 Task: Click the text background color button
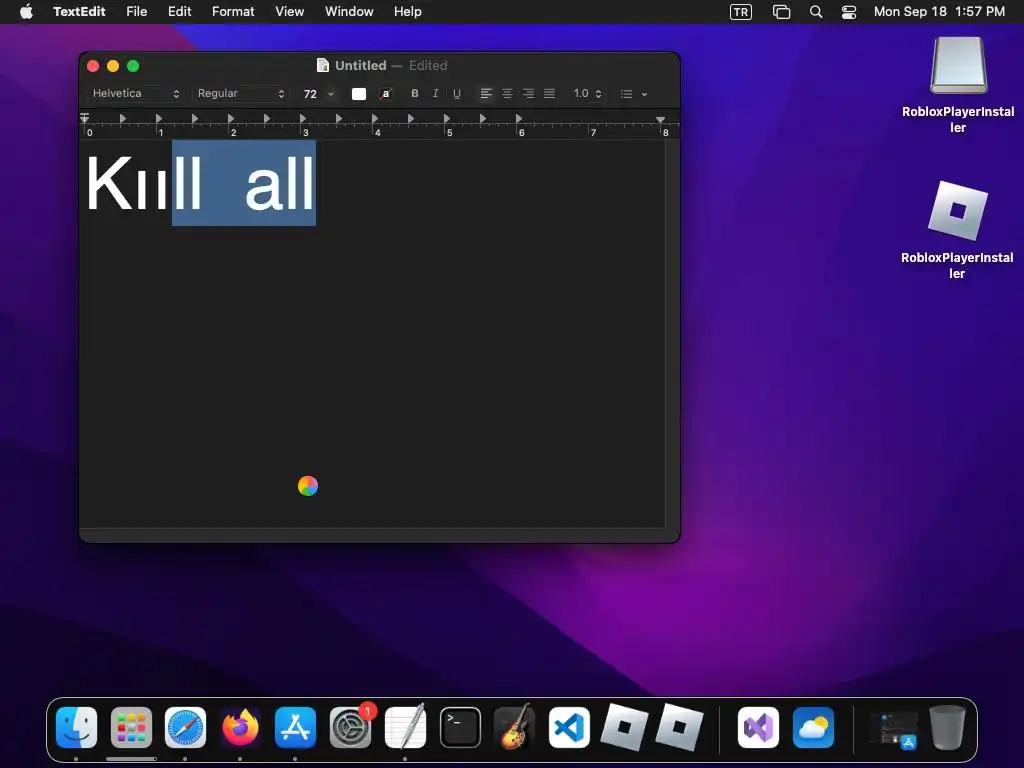(386, 93)
